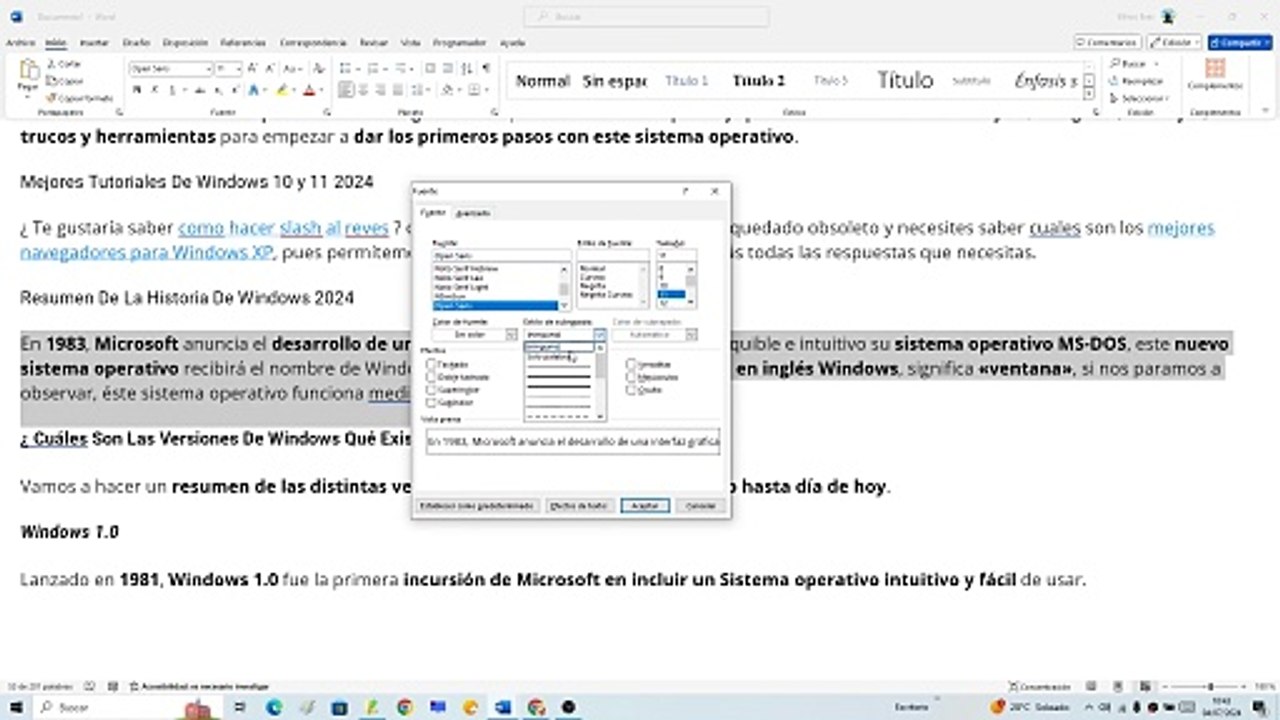Open Word from the Windows taskbar

click(502, 707)
